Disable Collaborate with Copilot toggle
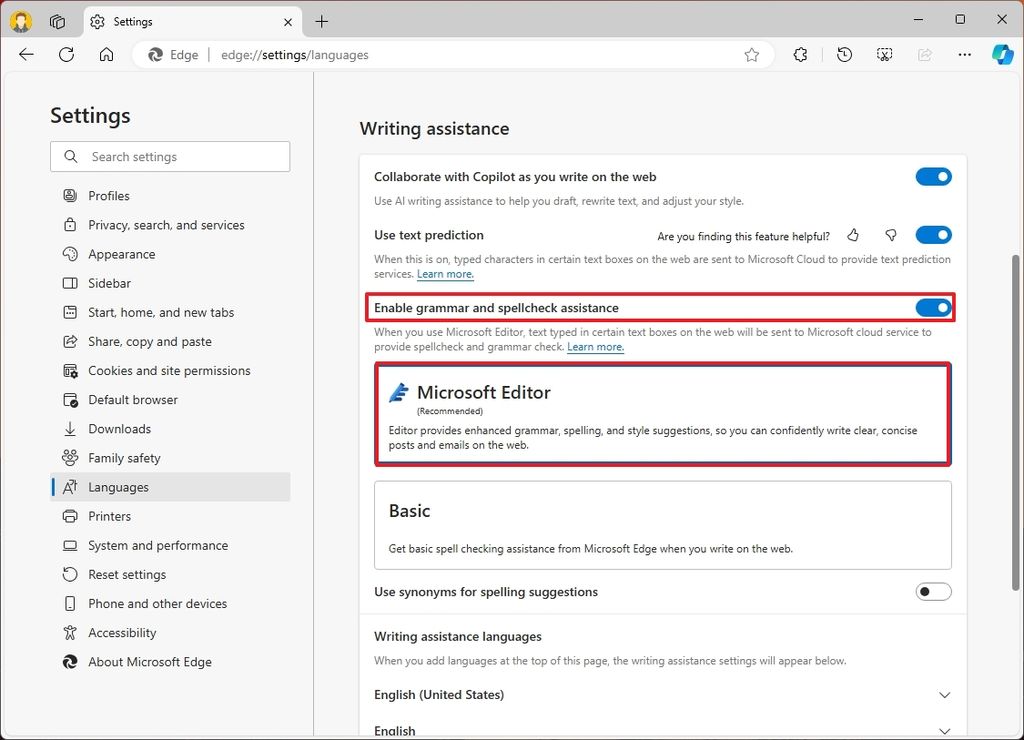Viewport: 1024px width, 740px height. point(933,176)
